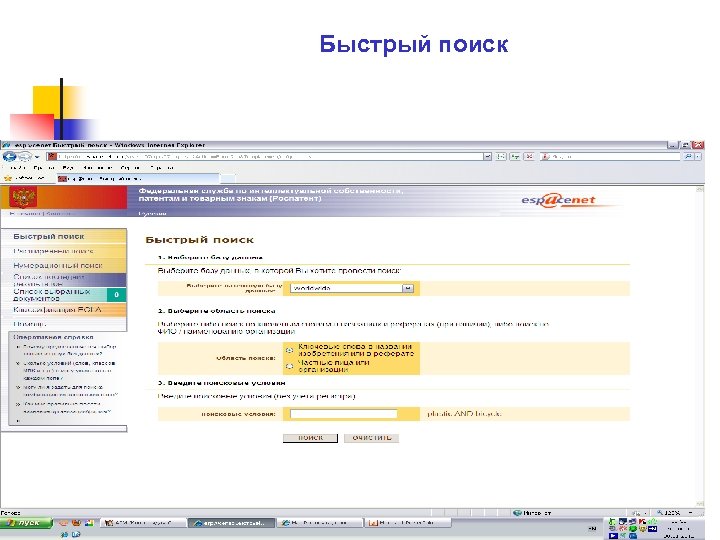The image size is (720, 540).
Task: Click the Поиск button
Action: point(310,438)
